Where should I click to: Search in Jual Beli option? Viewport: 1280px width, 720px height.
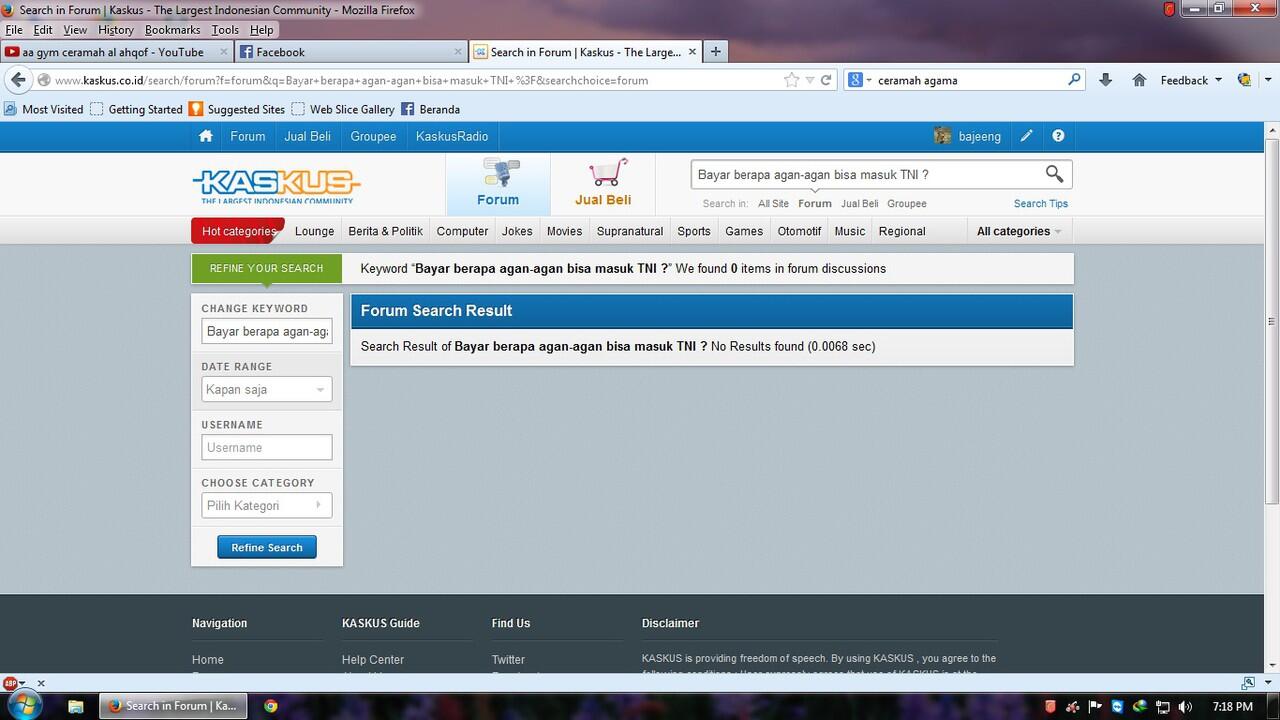860,203
